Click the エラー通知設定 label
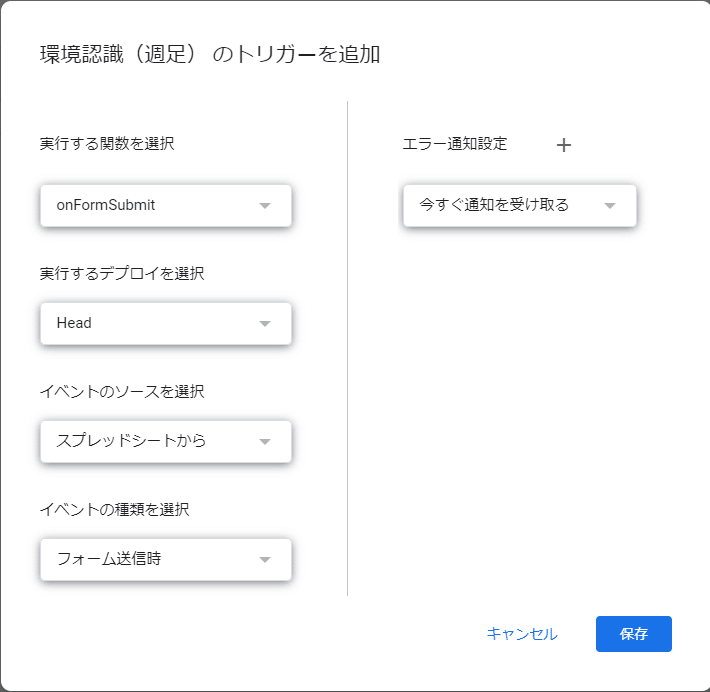Image resolution: width=710 pixels, height=692 pixels. pyautogui.click(x=455, y=144)
